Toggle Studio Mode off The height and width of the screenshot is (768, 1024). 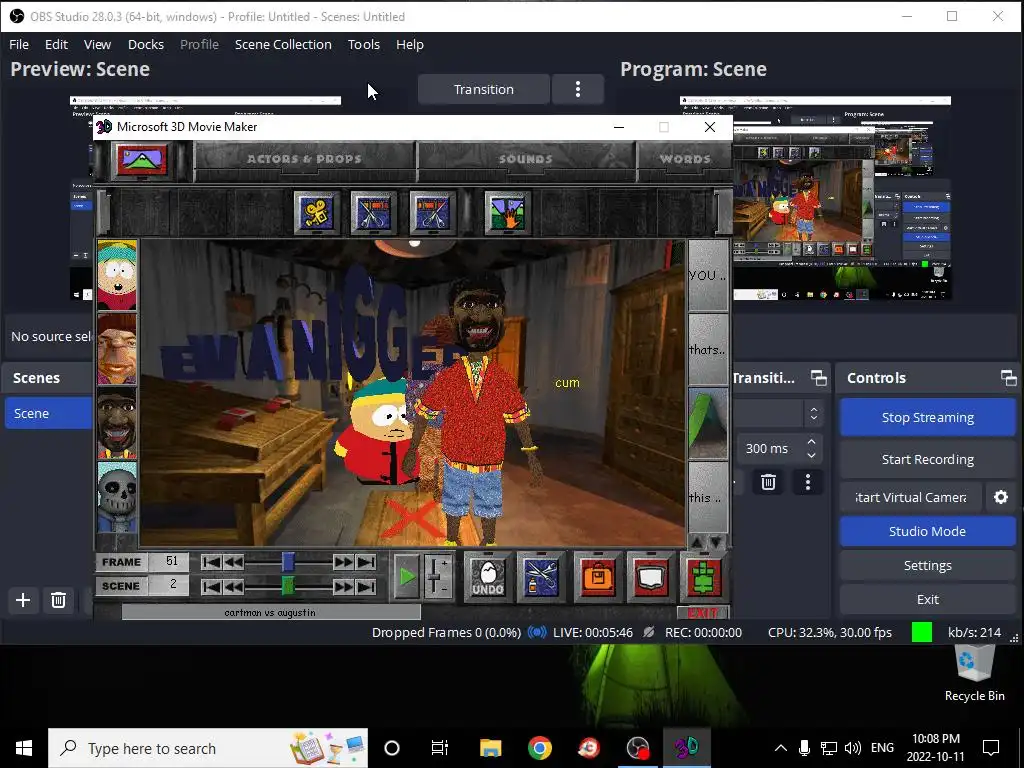[927, 532]
